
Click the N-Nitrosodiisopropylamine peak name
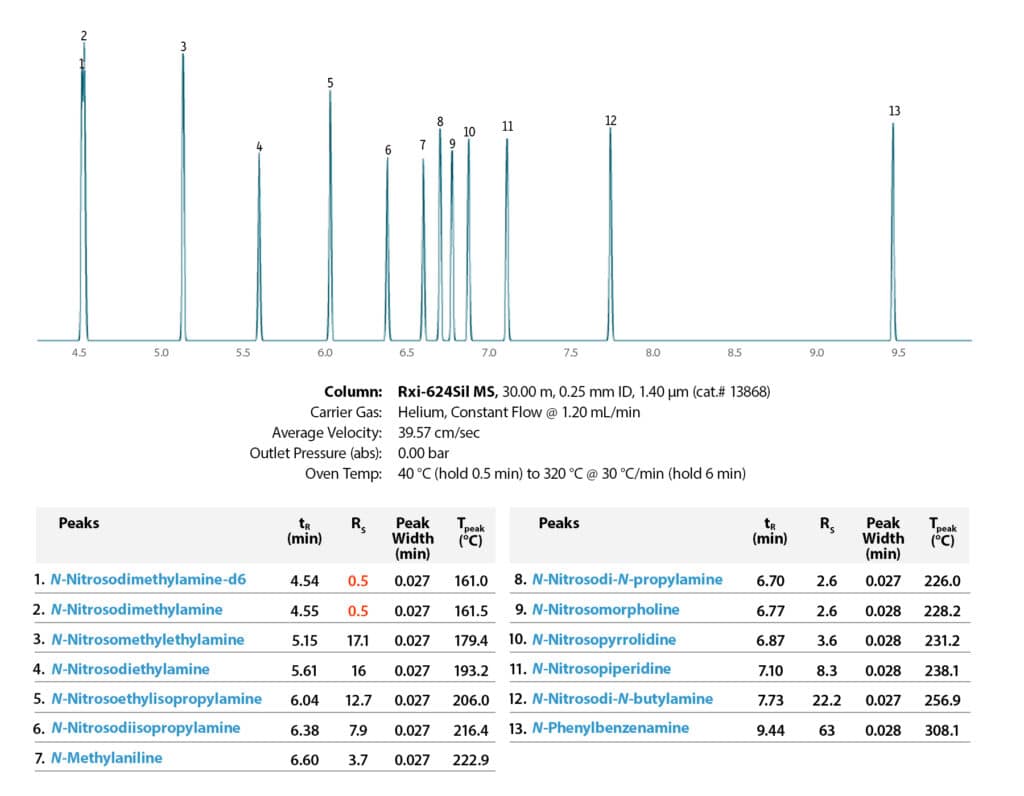coord(146,728)
